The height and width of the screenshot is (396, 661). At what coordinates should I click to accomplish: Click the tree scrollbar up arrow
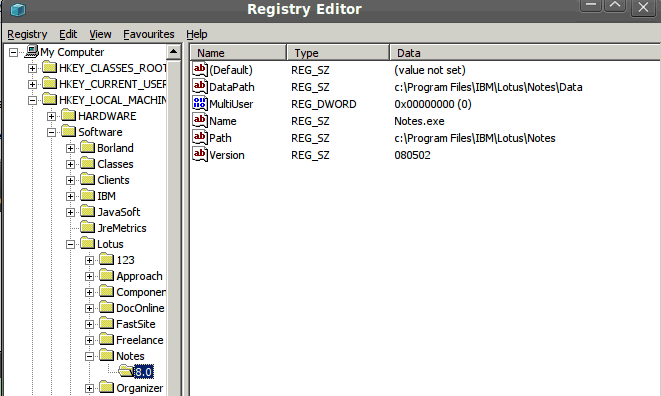tap(174, 52)
